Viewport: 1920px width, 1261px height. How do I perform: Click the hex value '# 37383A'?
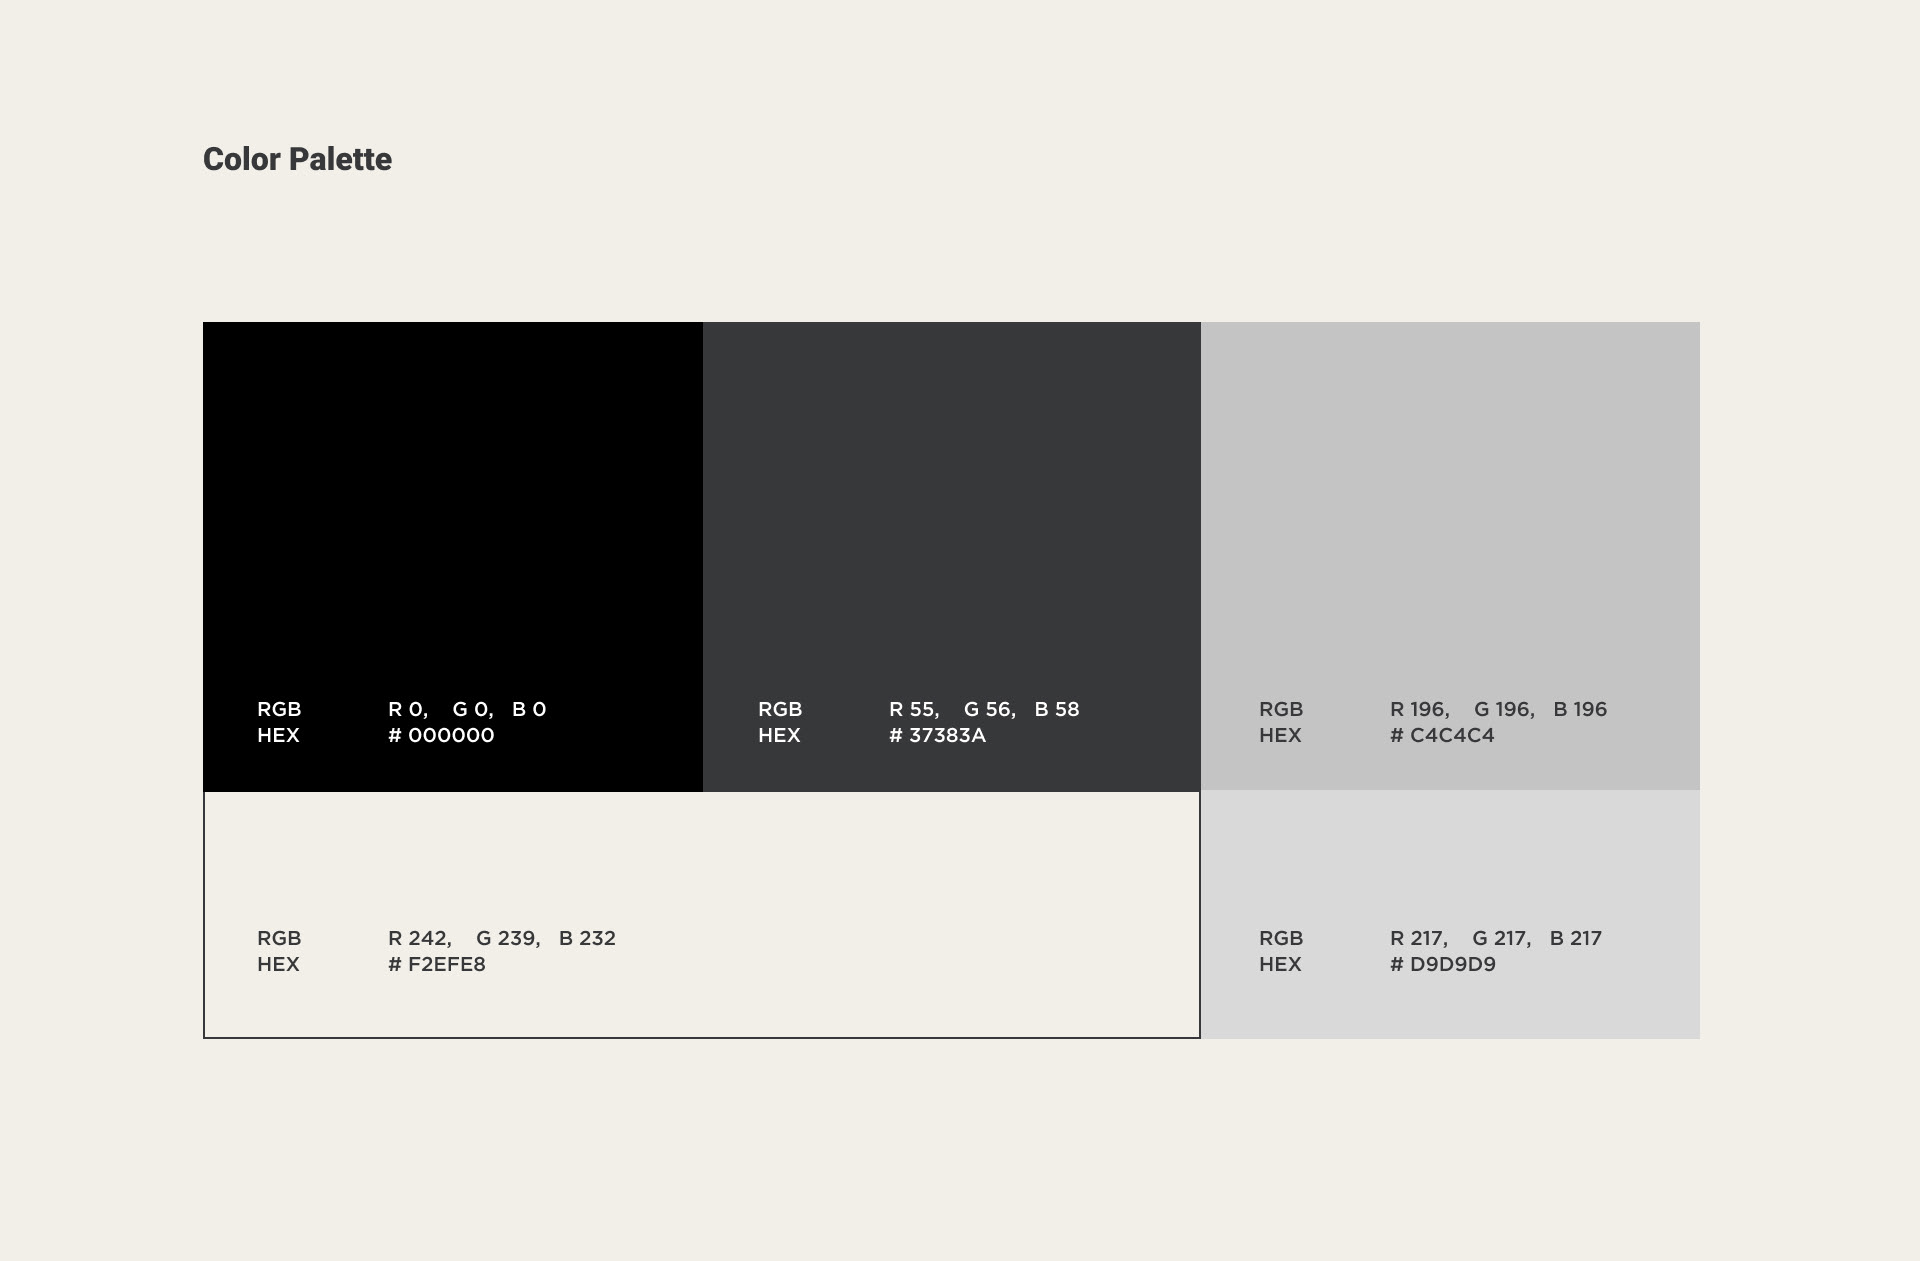[x=937, y=735]
